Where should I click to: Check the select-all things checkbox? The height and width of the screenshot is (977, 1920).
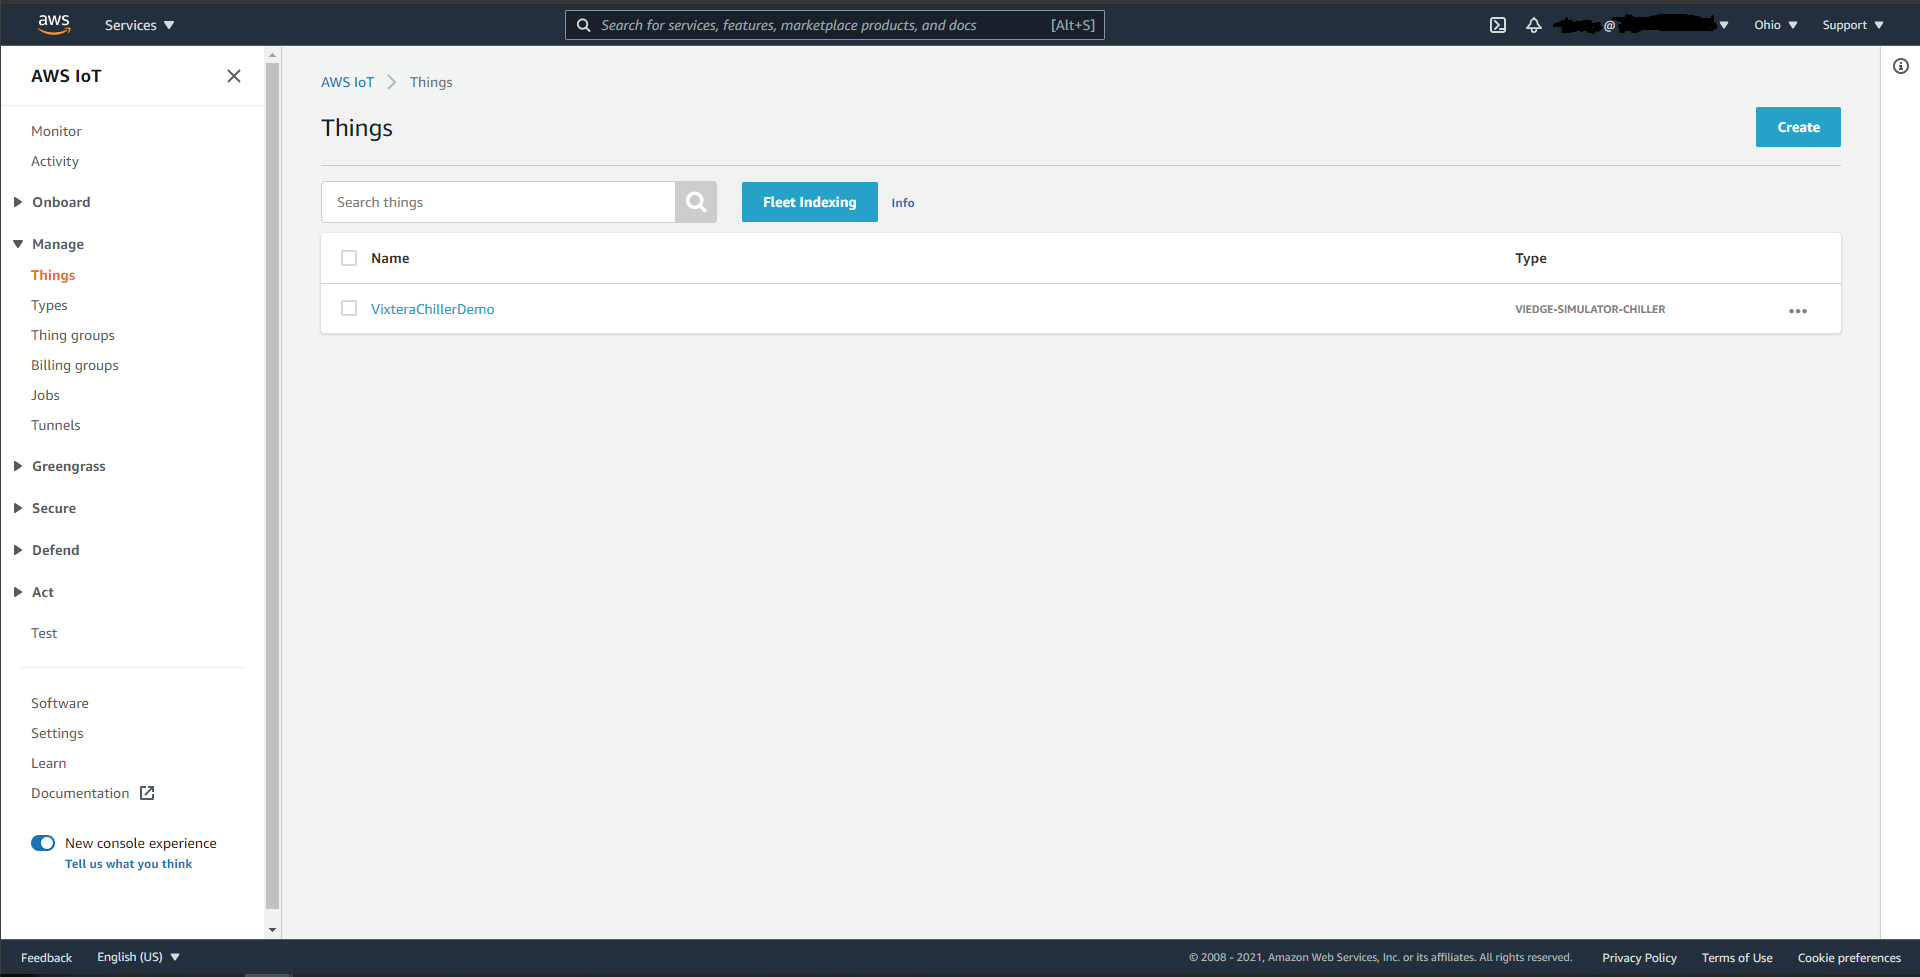[x=349, y=258]
